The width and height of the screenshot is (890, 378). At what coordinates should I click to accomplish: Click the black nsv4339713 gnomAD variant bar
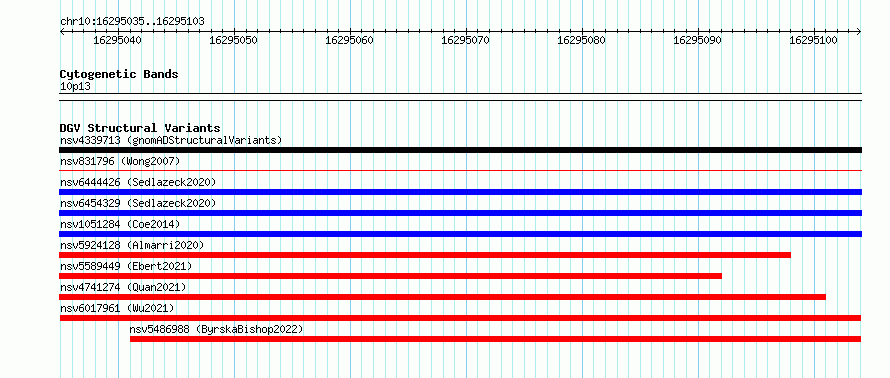tap(460, 150)
